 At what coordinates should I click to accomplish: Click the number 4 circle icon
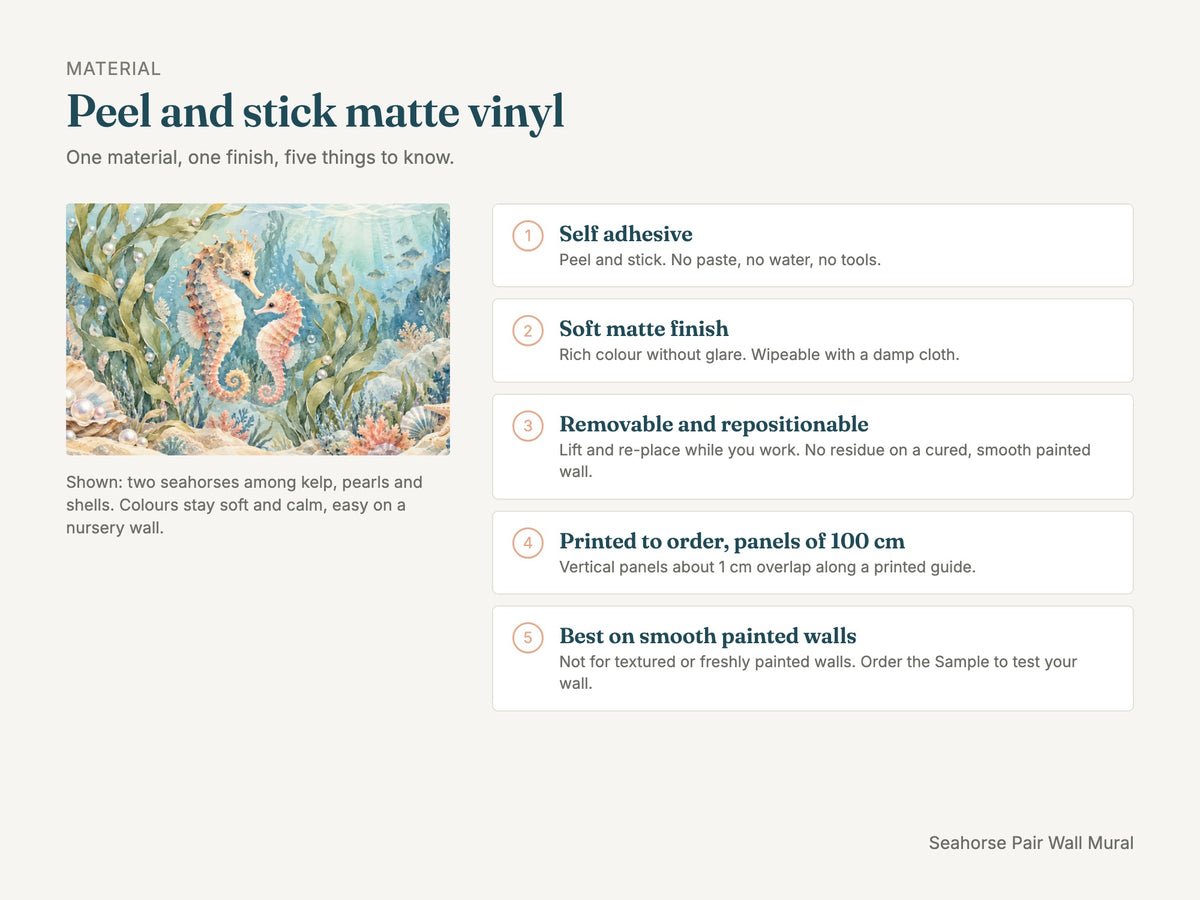coord(528,543)
